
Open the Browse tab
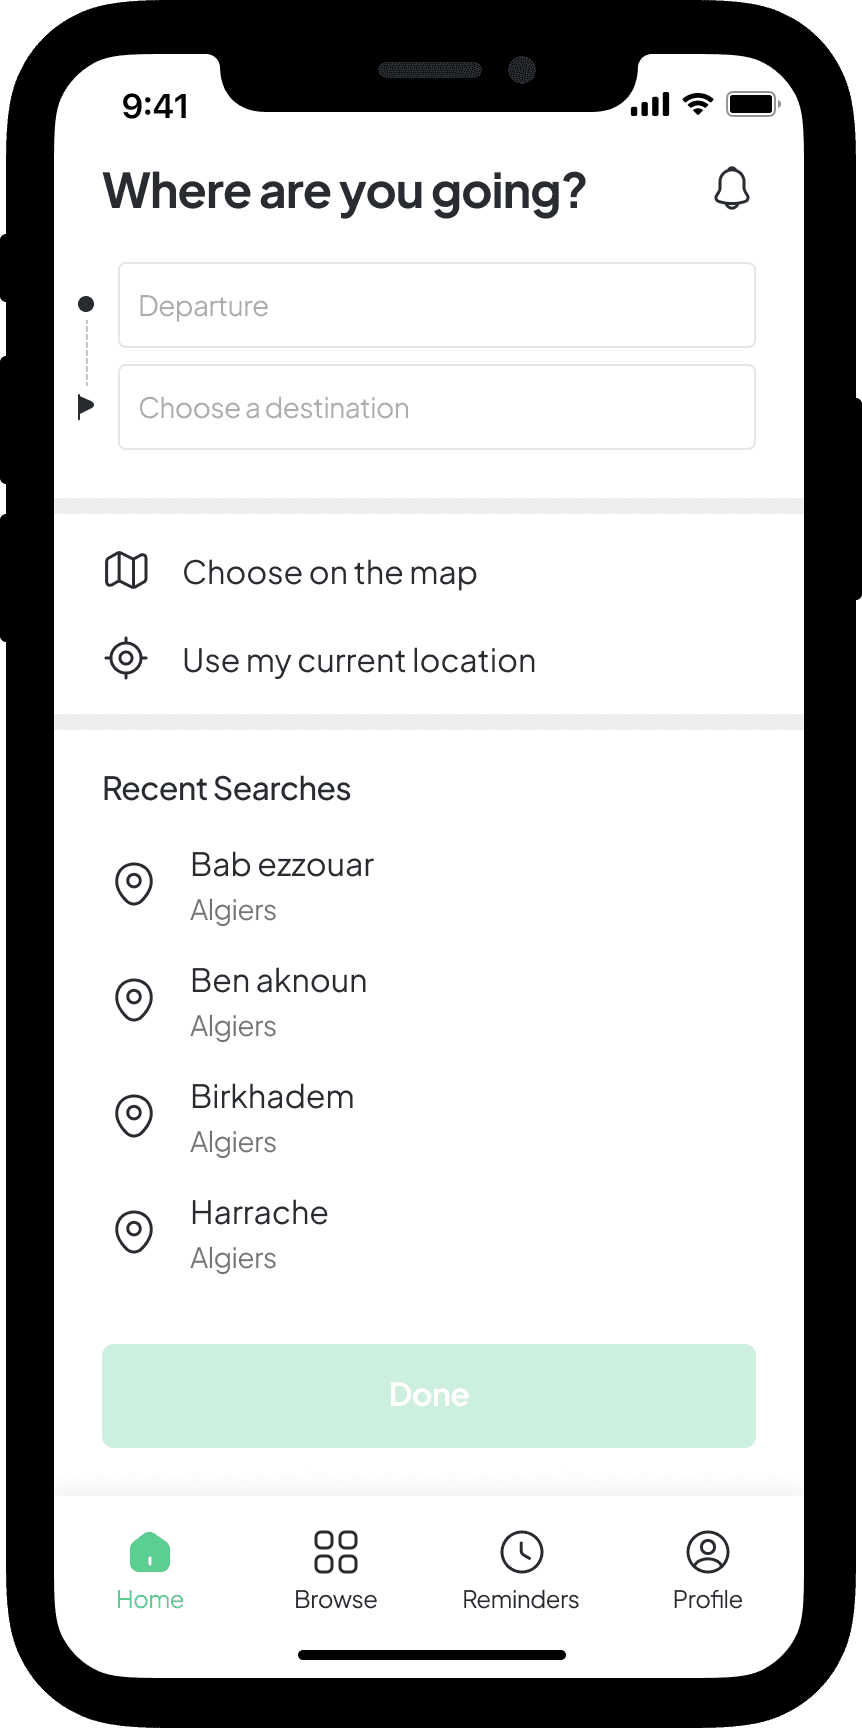[x=336, y=1571]
